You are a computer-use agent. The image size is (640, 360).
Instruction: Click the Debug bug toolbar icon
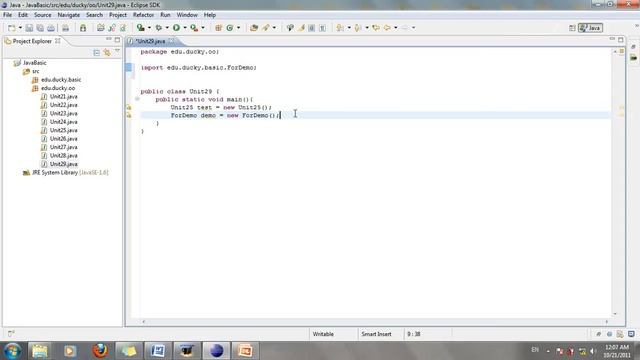(x=158, y=28)
